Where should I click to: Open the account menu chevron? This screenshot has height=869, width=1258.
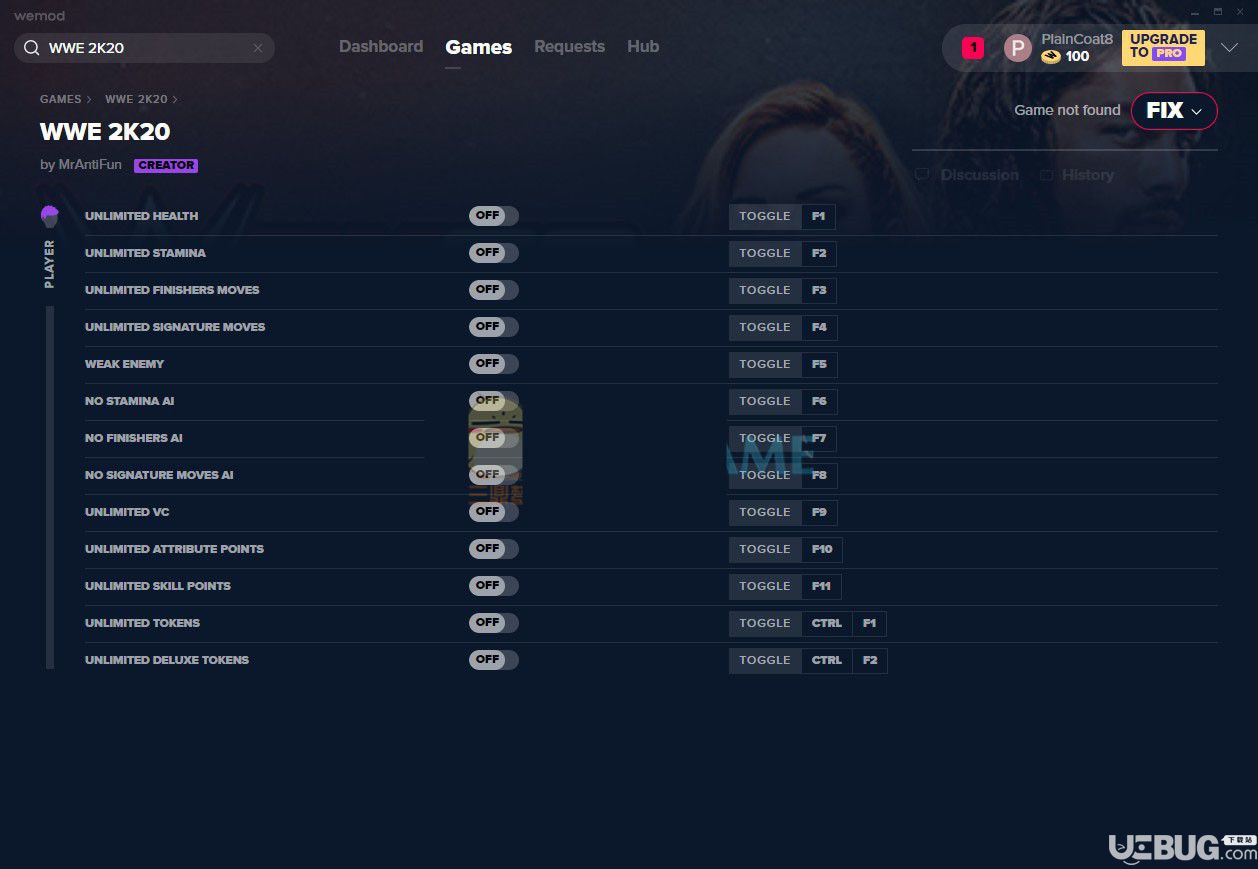(x=1229, y=48)
